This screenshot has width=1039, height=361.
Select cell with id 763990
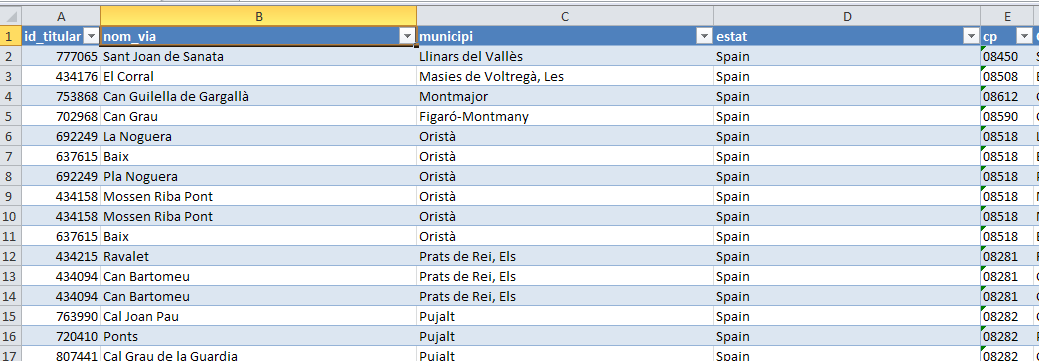[61, 315]
